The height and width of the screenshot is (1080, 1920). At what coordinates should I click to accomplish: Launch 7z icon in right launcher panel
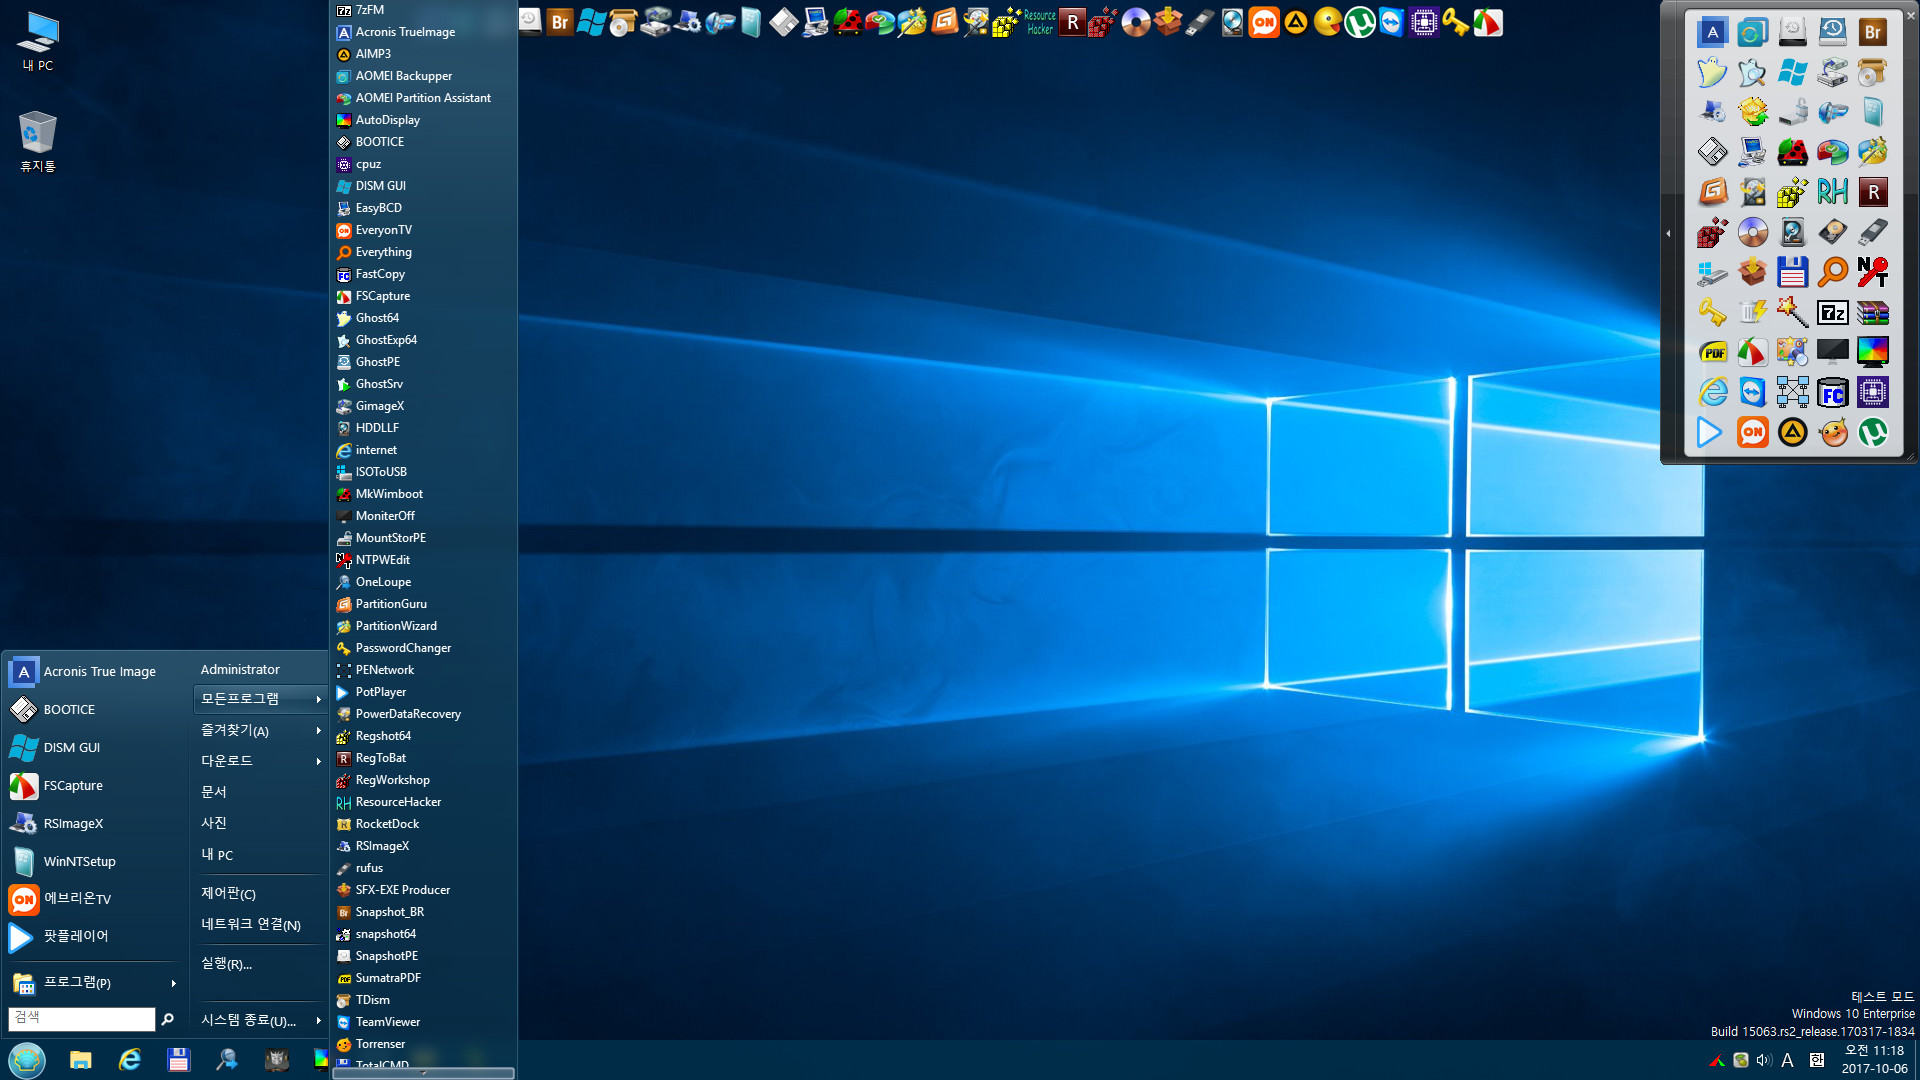(x=1832, y=312)
